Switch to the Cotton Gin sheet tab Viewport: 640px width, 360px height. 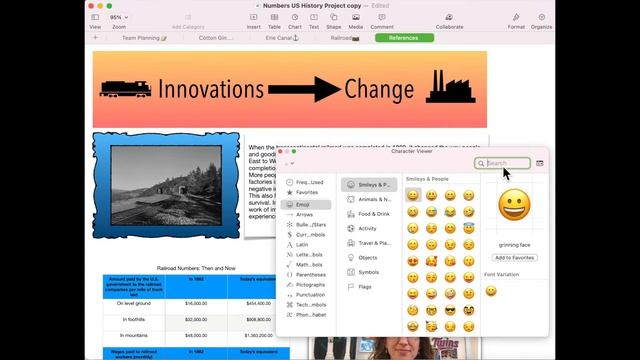pyautogui.click(x=216, y=38)
